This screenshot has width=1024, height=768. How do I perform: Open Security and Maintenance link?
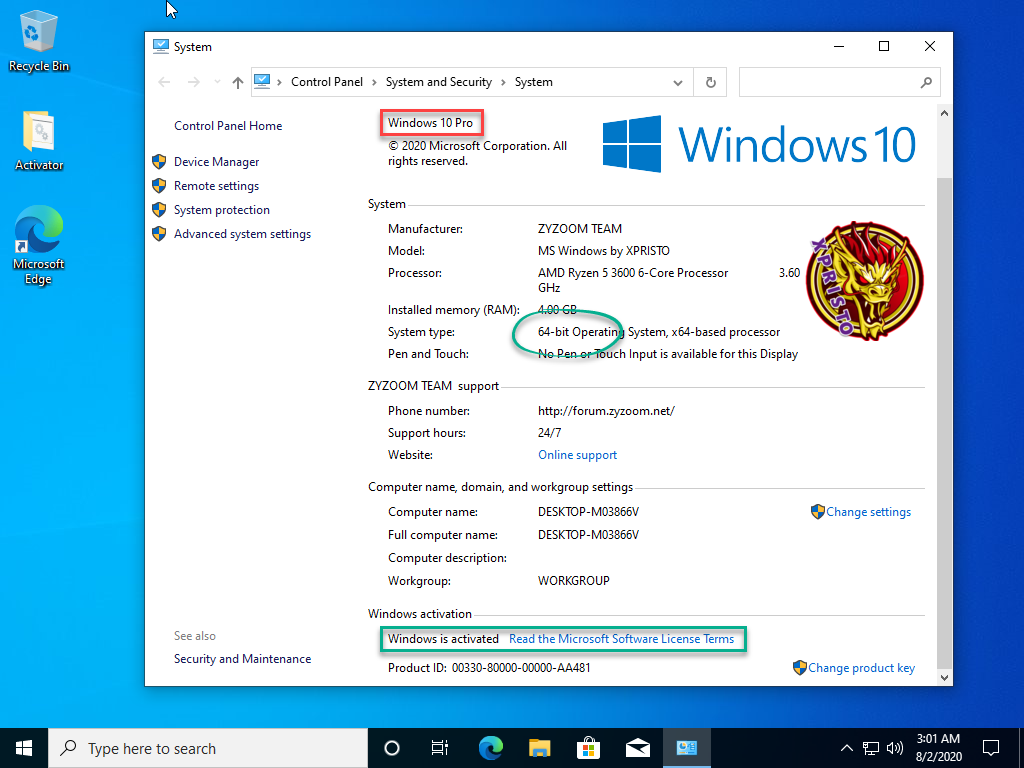point(242,659)
